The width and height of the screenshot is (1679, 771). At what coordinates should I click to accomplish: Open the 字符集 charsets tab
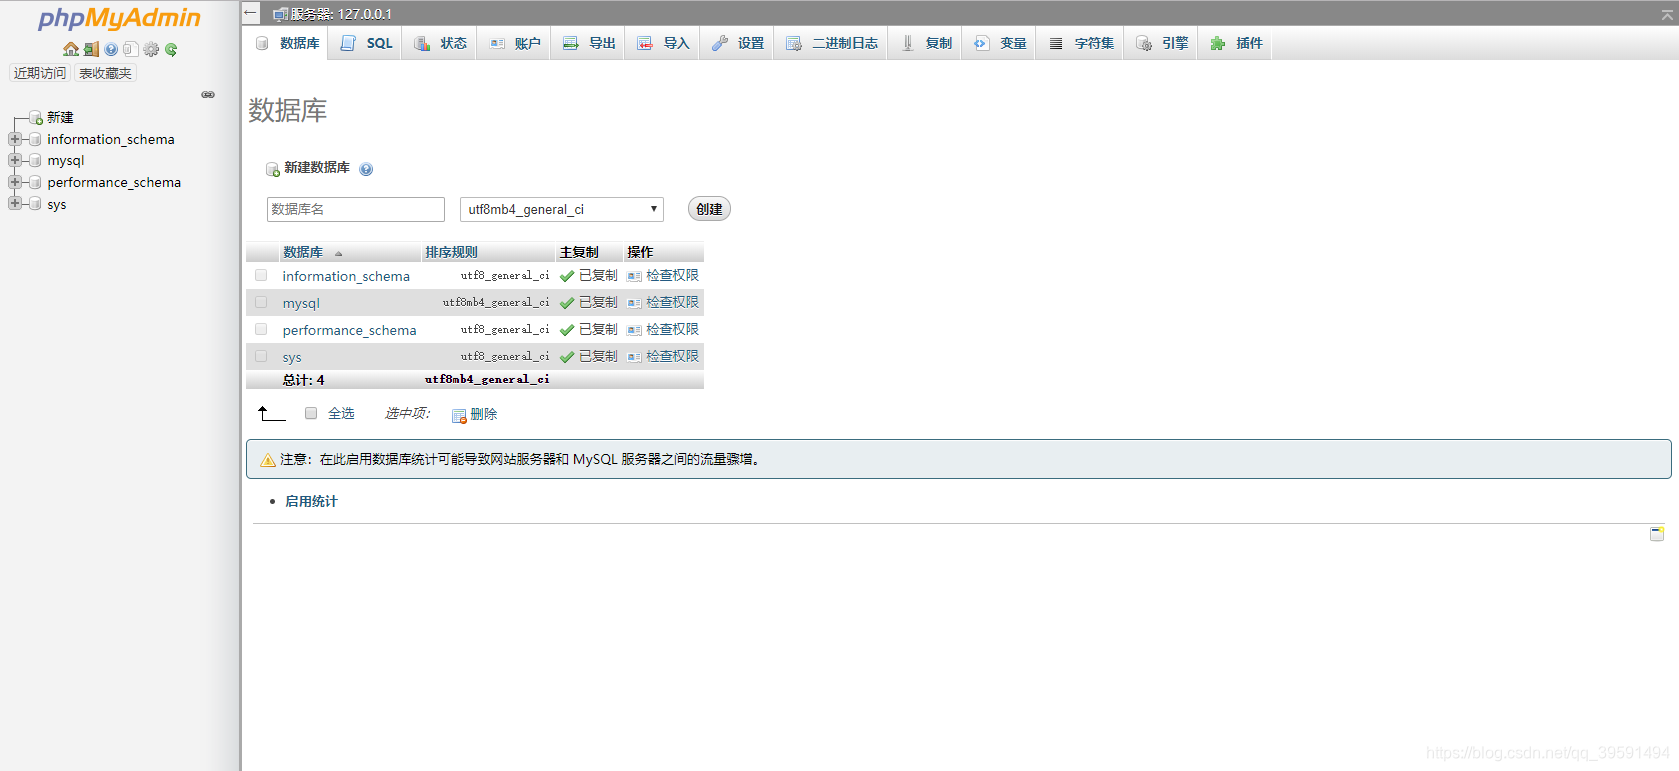[x=1082, y=43]
